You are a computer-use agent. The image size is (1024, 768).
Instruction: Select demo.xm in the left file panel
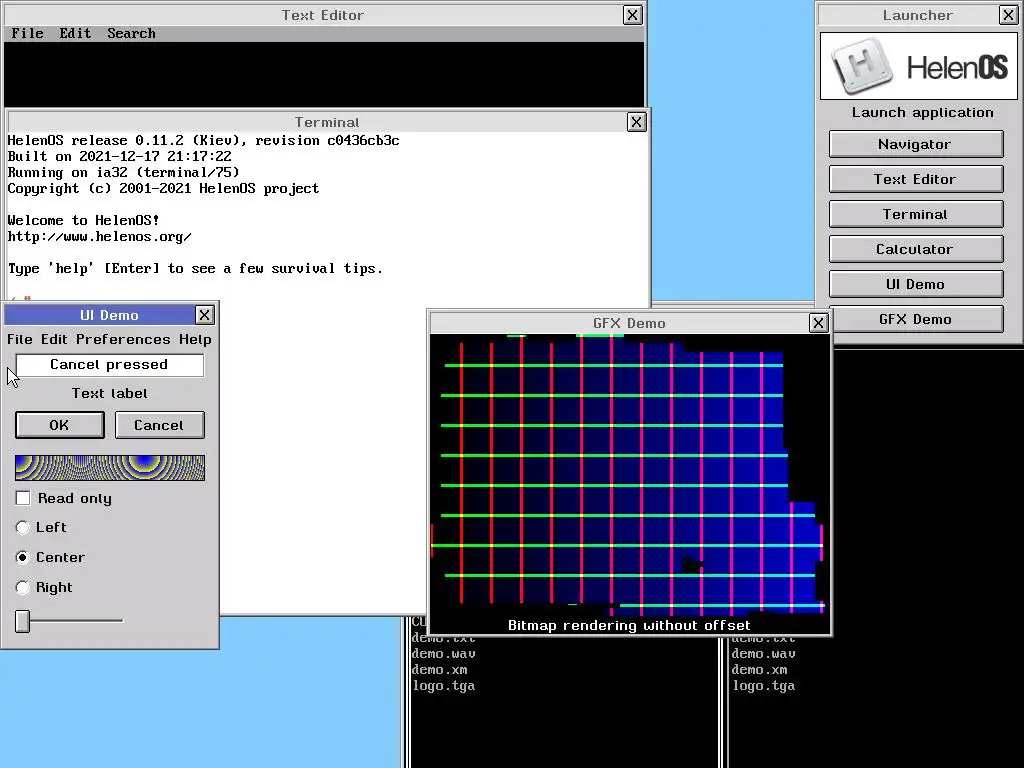pos(440,669)
